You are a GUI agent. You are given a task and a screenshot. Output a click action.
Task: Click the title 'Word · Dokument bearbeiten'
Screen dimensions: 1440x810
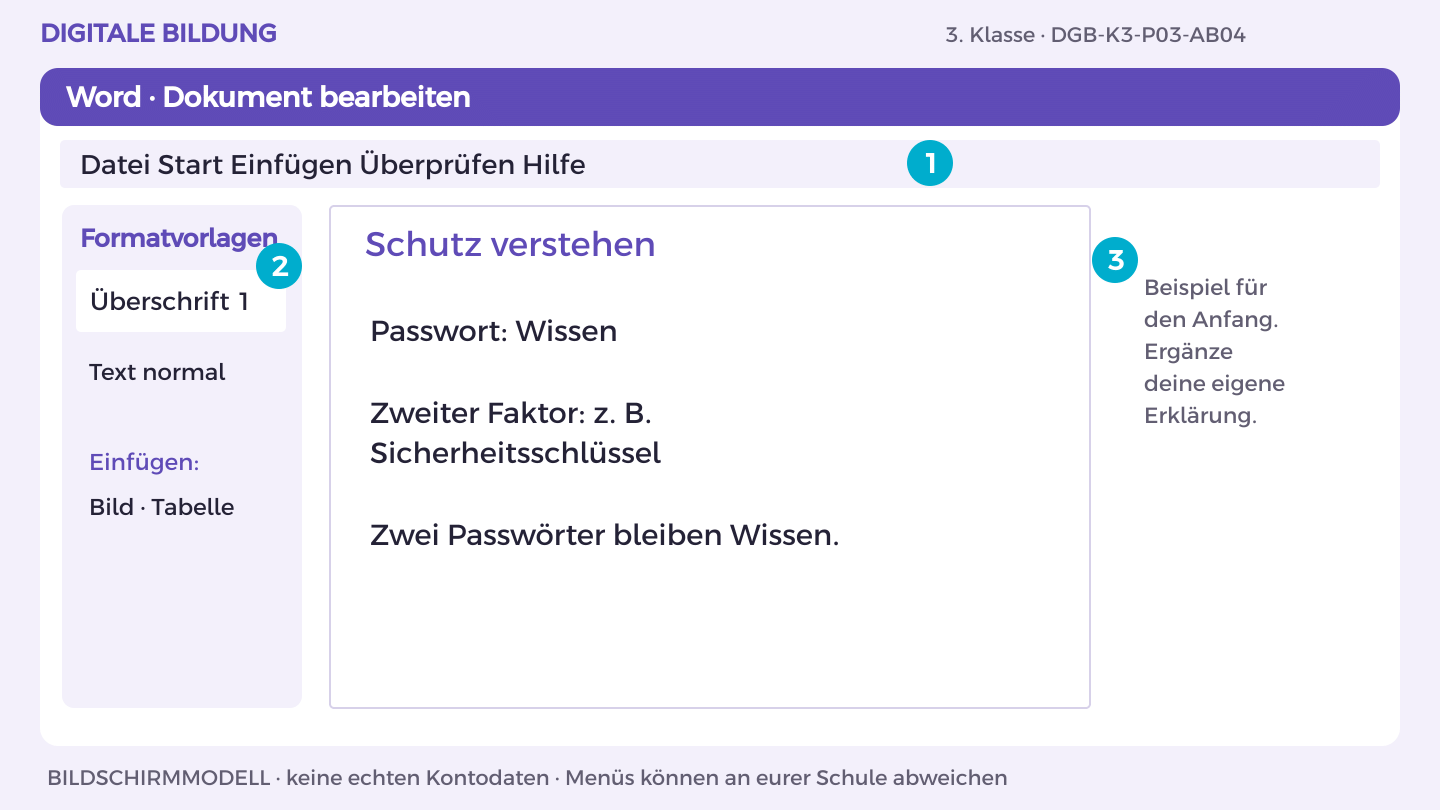[268, 97]
